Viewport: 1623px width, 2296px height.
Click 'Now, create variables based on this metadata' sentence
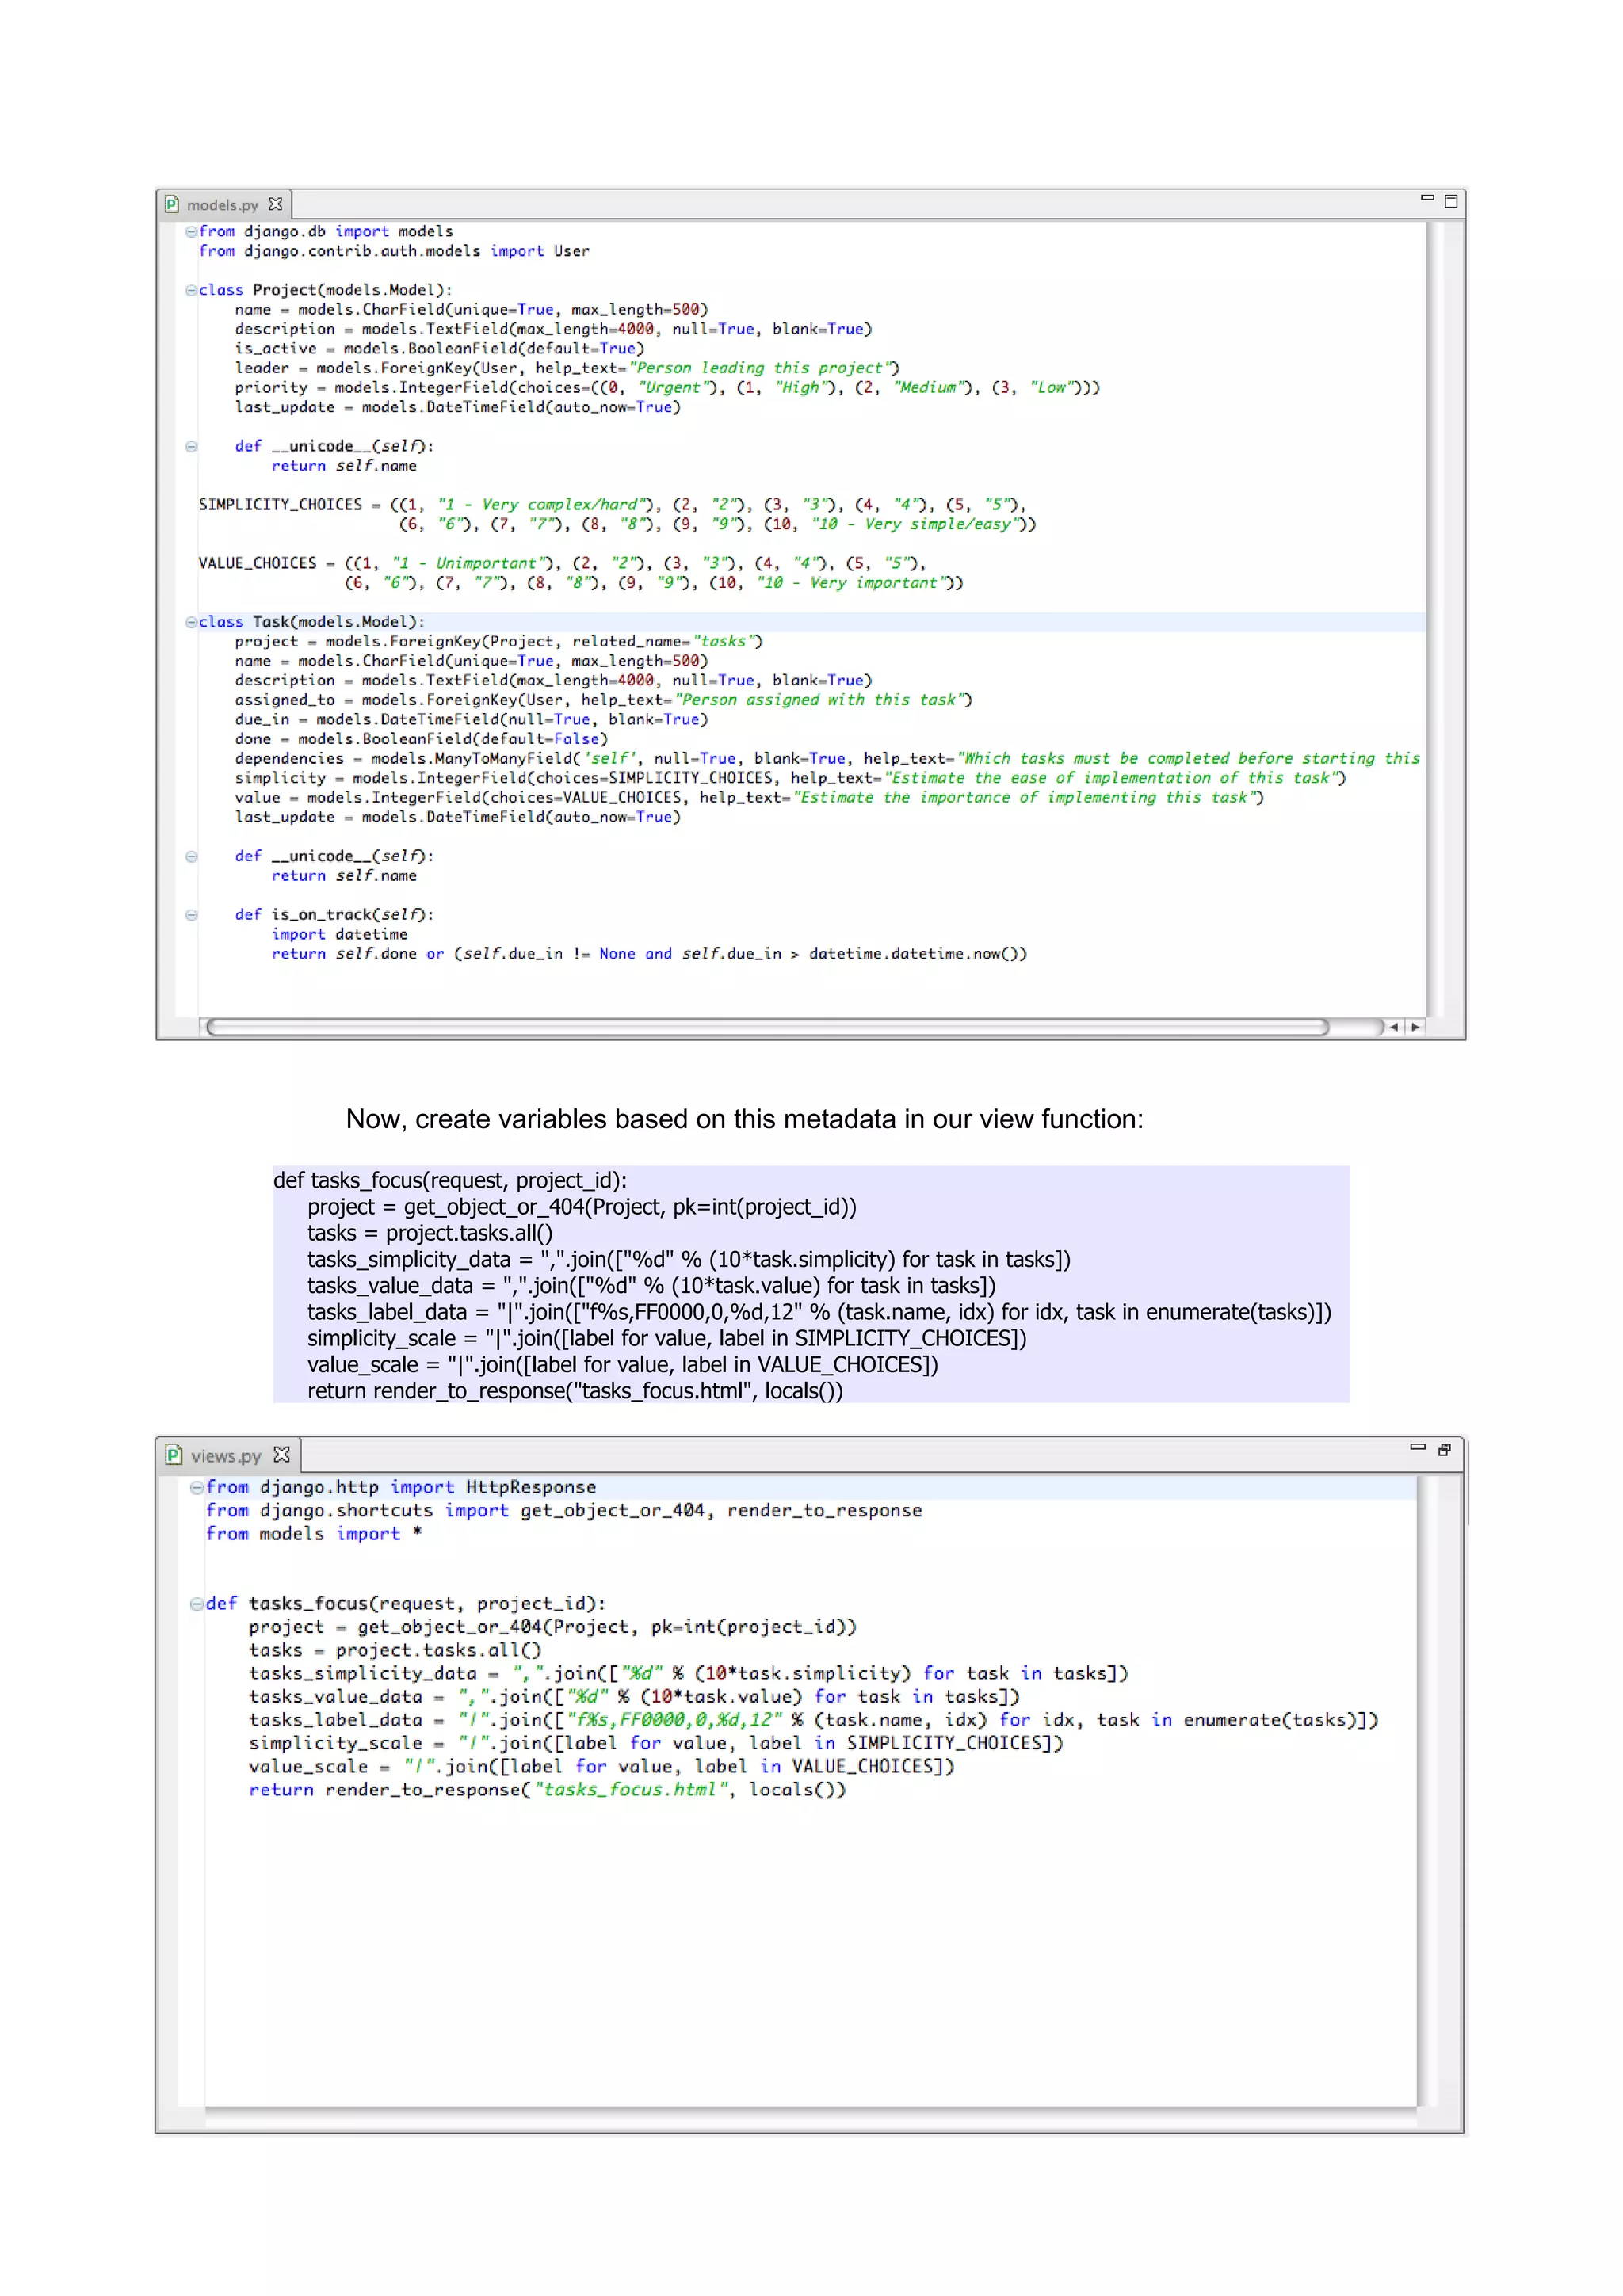click(744, 1119)
